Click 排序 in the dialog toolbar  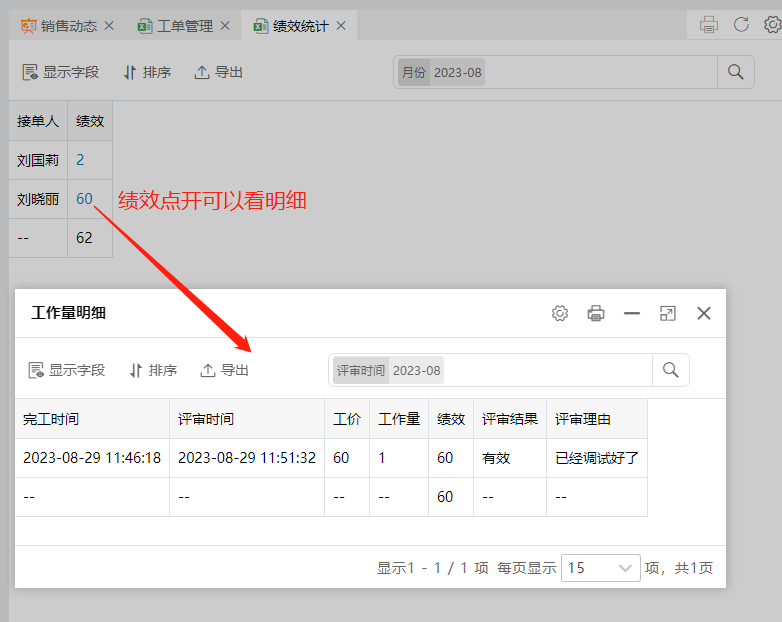[153, 370]
